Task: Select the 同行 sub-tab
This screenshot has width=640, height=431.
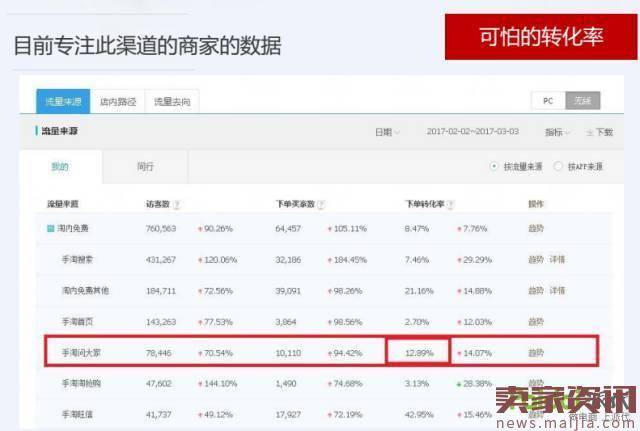Action: 145,167
